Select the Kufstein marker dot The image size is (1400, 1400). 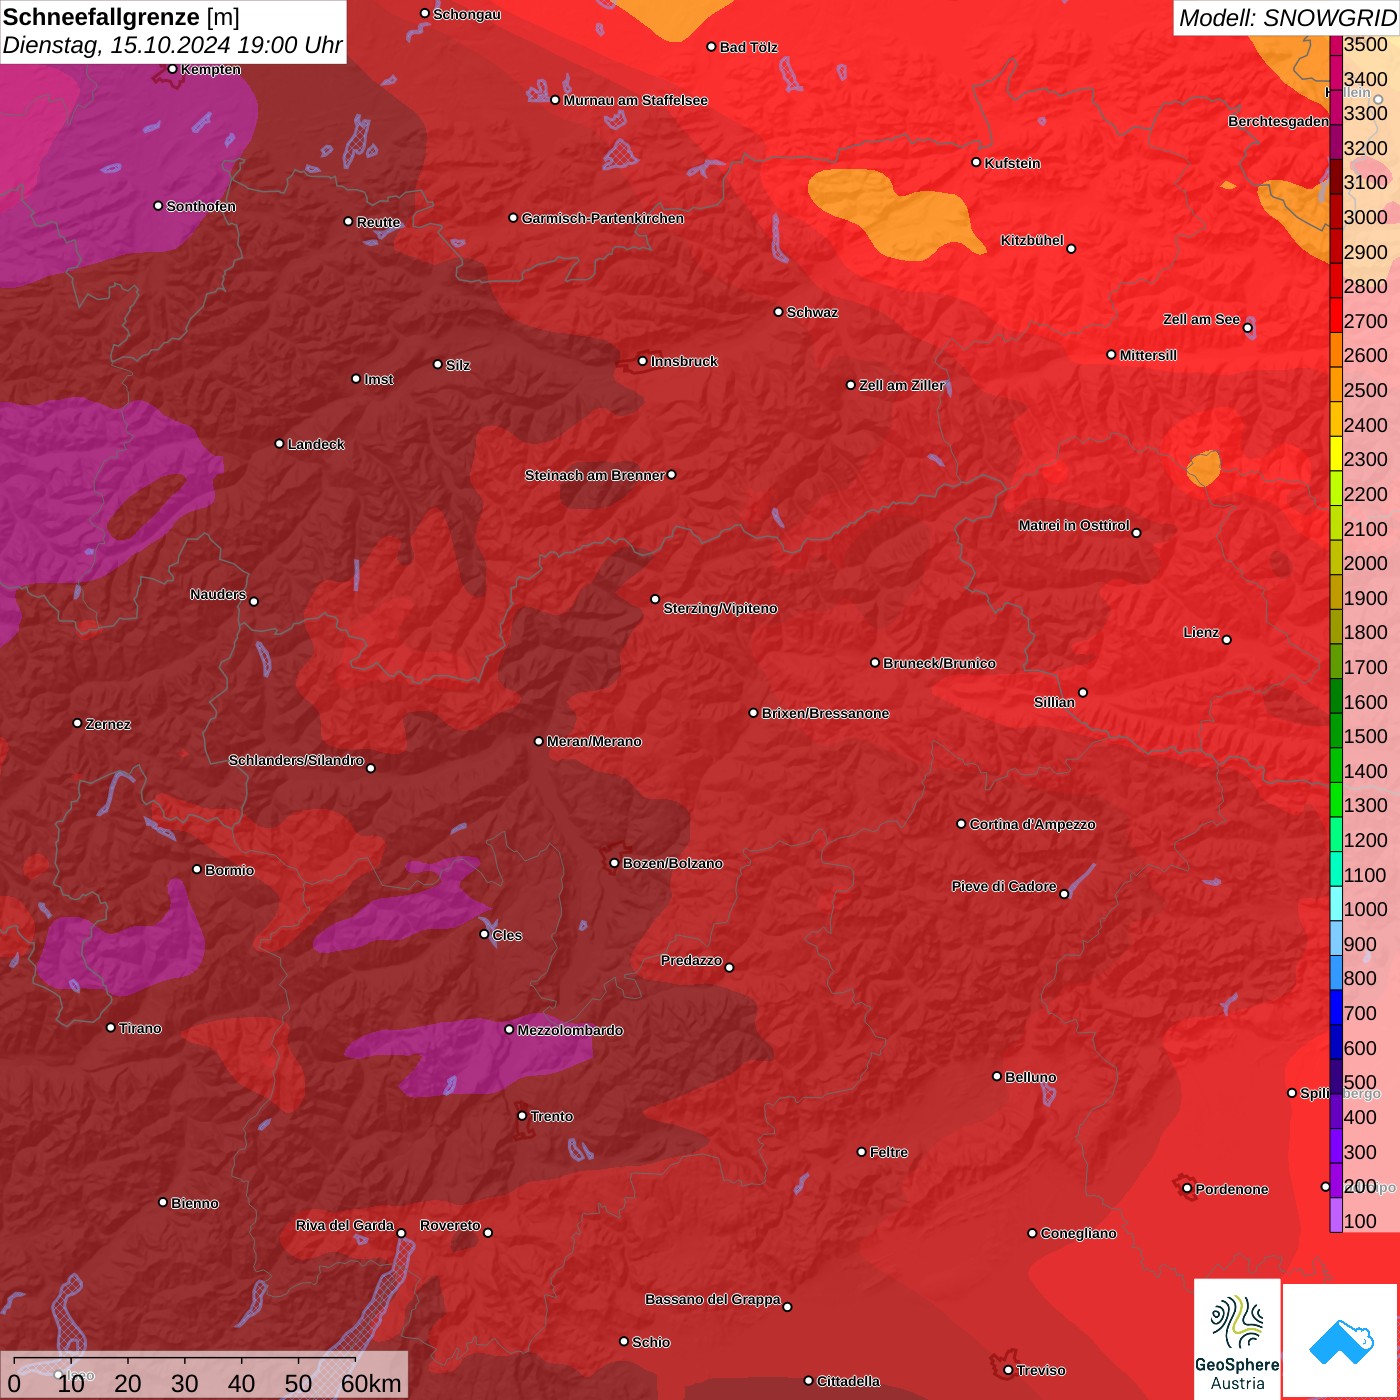[976, 162]
